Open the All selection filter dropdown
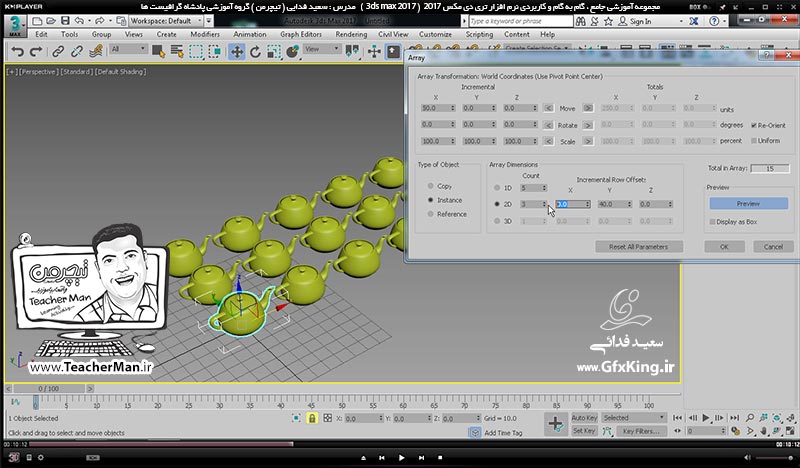 128,50
